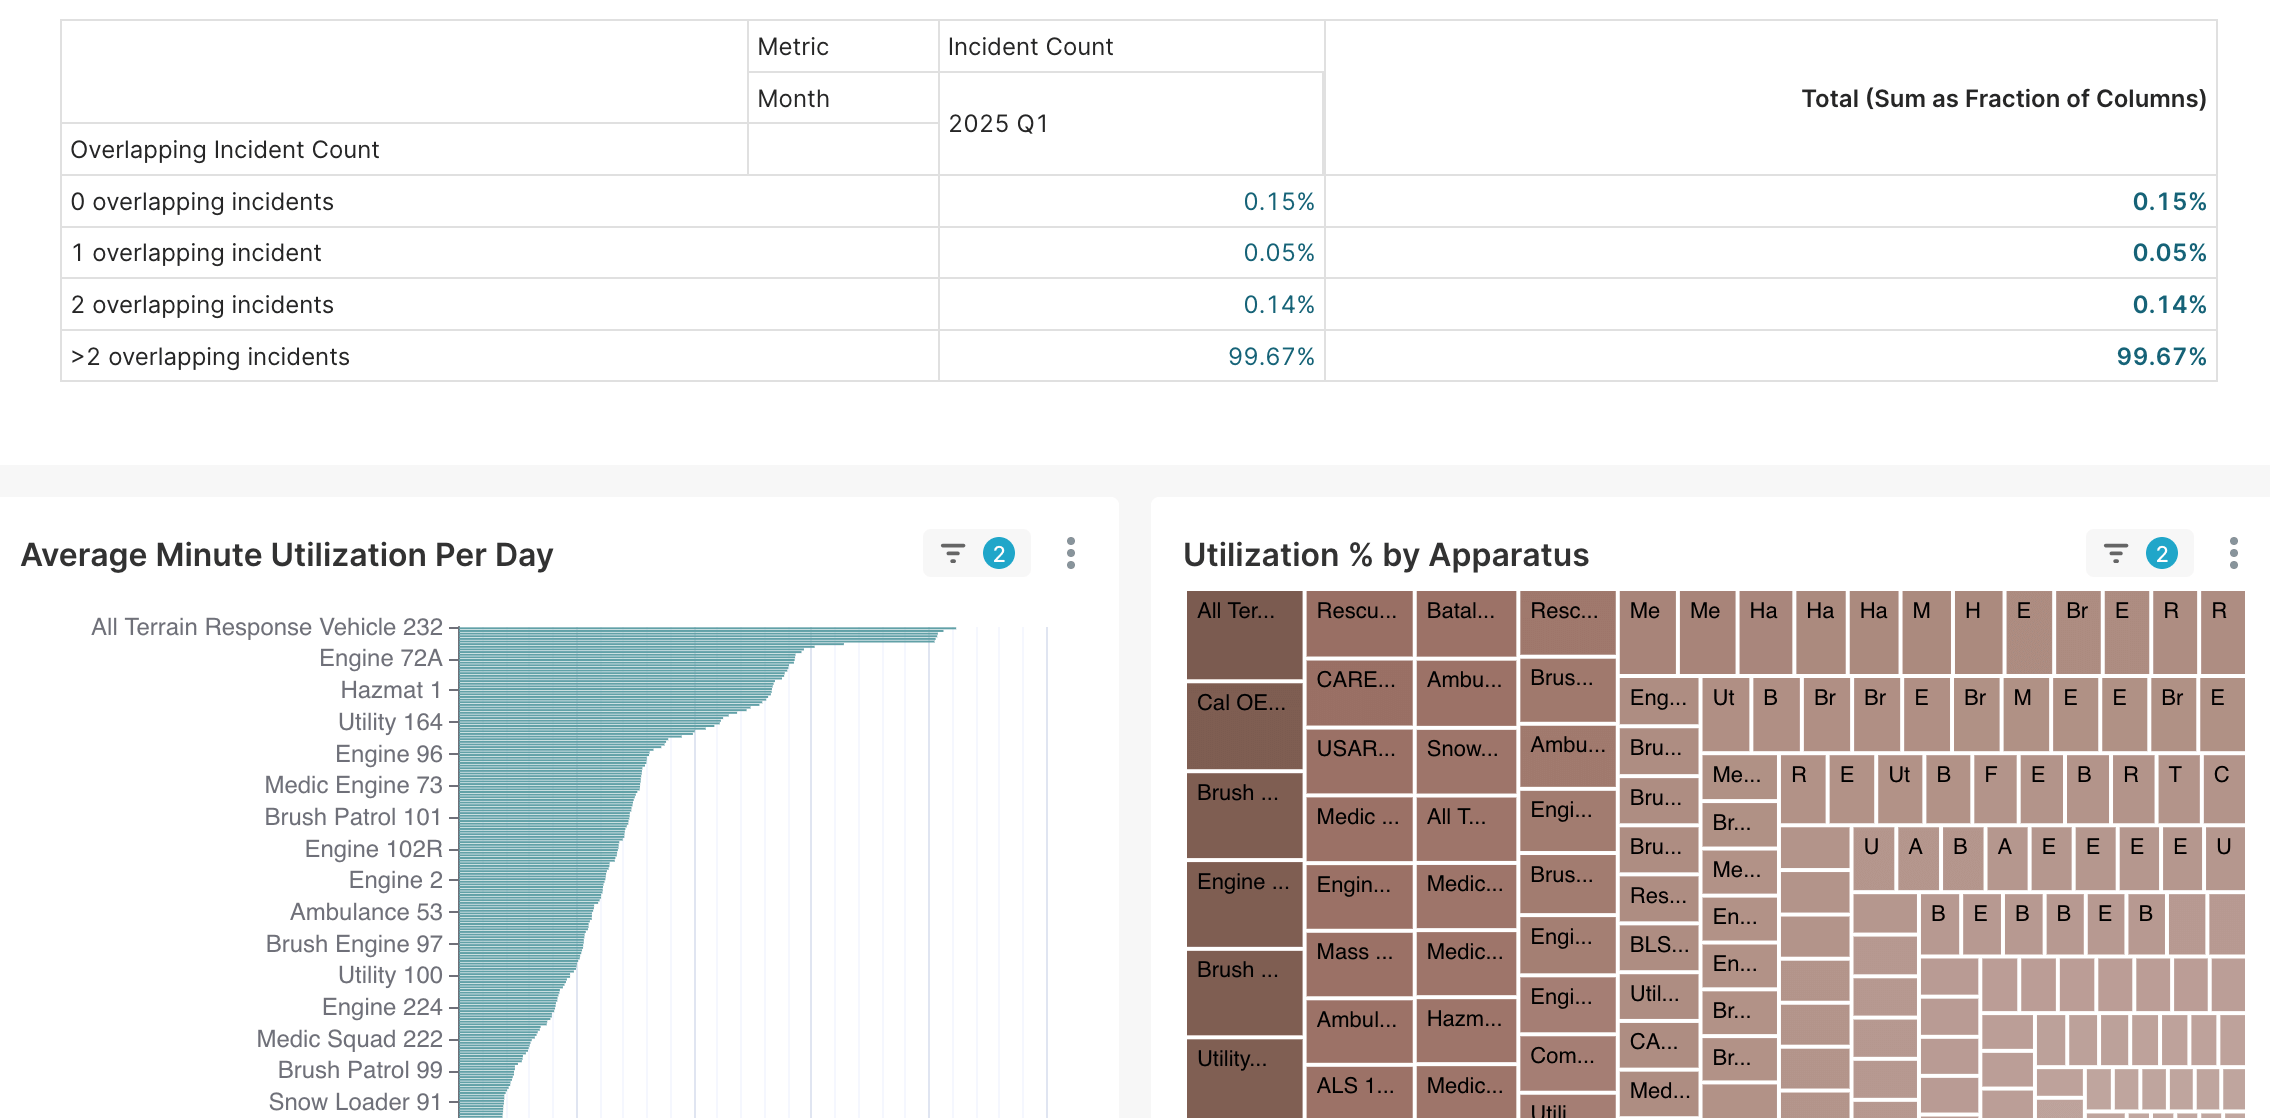This screenshot has height=1118, width=2270.
Task: Click the 'Hazm...' treemap tile
Action: [x=1465, y=1030]
